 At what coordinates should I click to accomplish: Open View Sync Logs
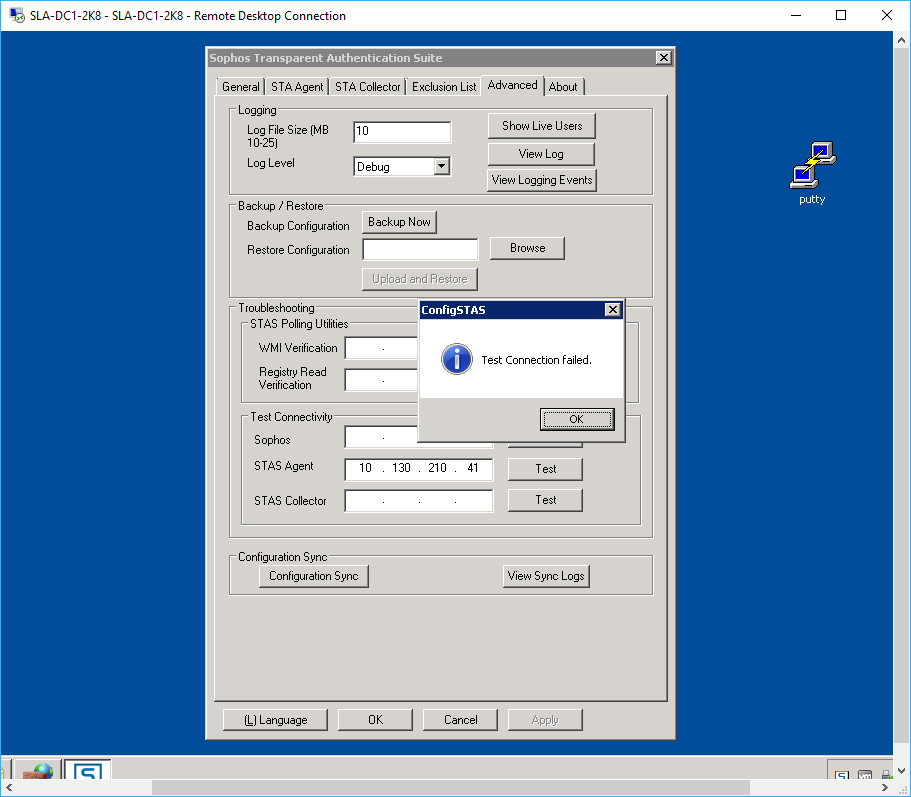546,576
